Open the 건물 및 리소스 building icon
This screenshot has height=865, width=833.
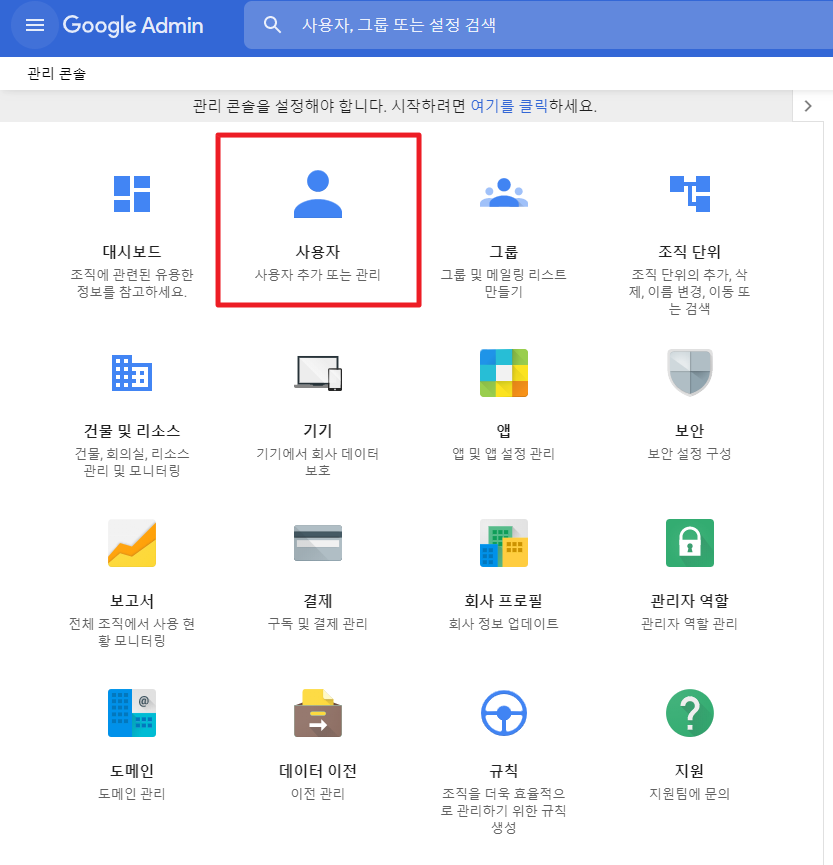[132, 373]
